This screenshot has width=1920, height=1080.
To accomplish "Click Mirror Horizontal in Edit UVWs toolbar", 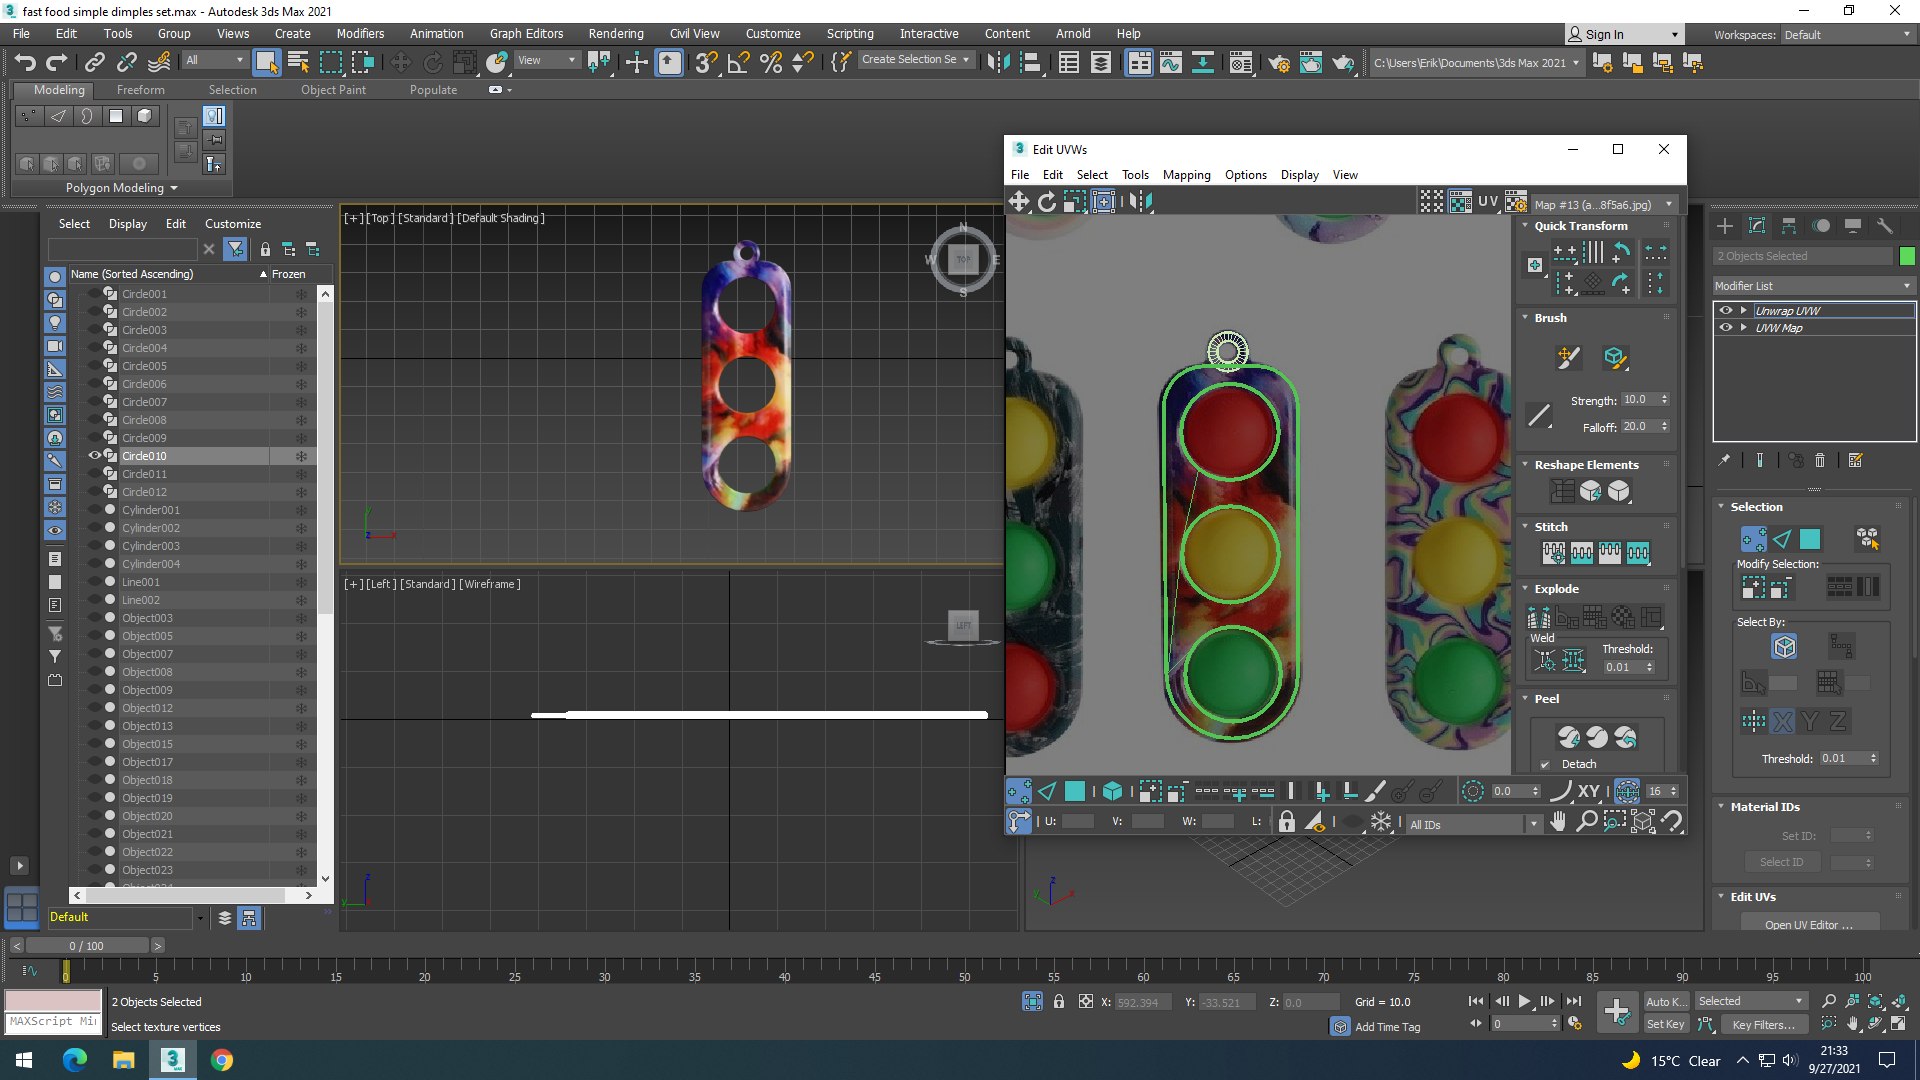I will pos(1141,201).
